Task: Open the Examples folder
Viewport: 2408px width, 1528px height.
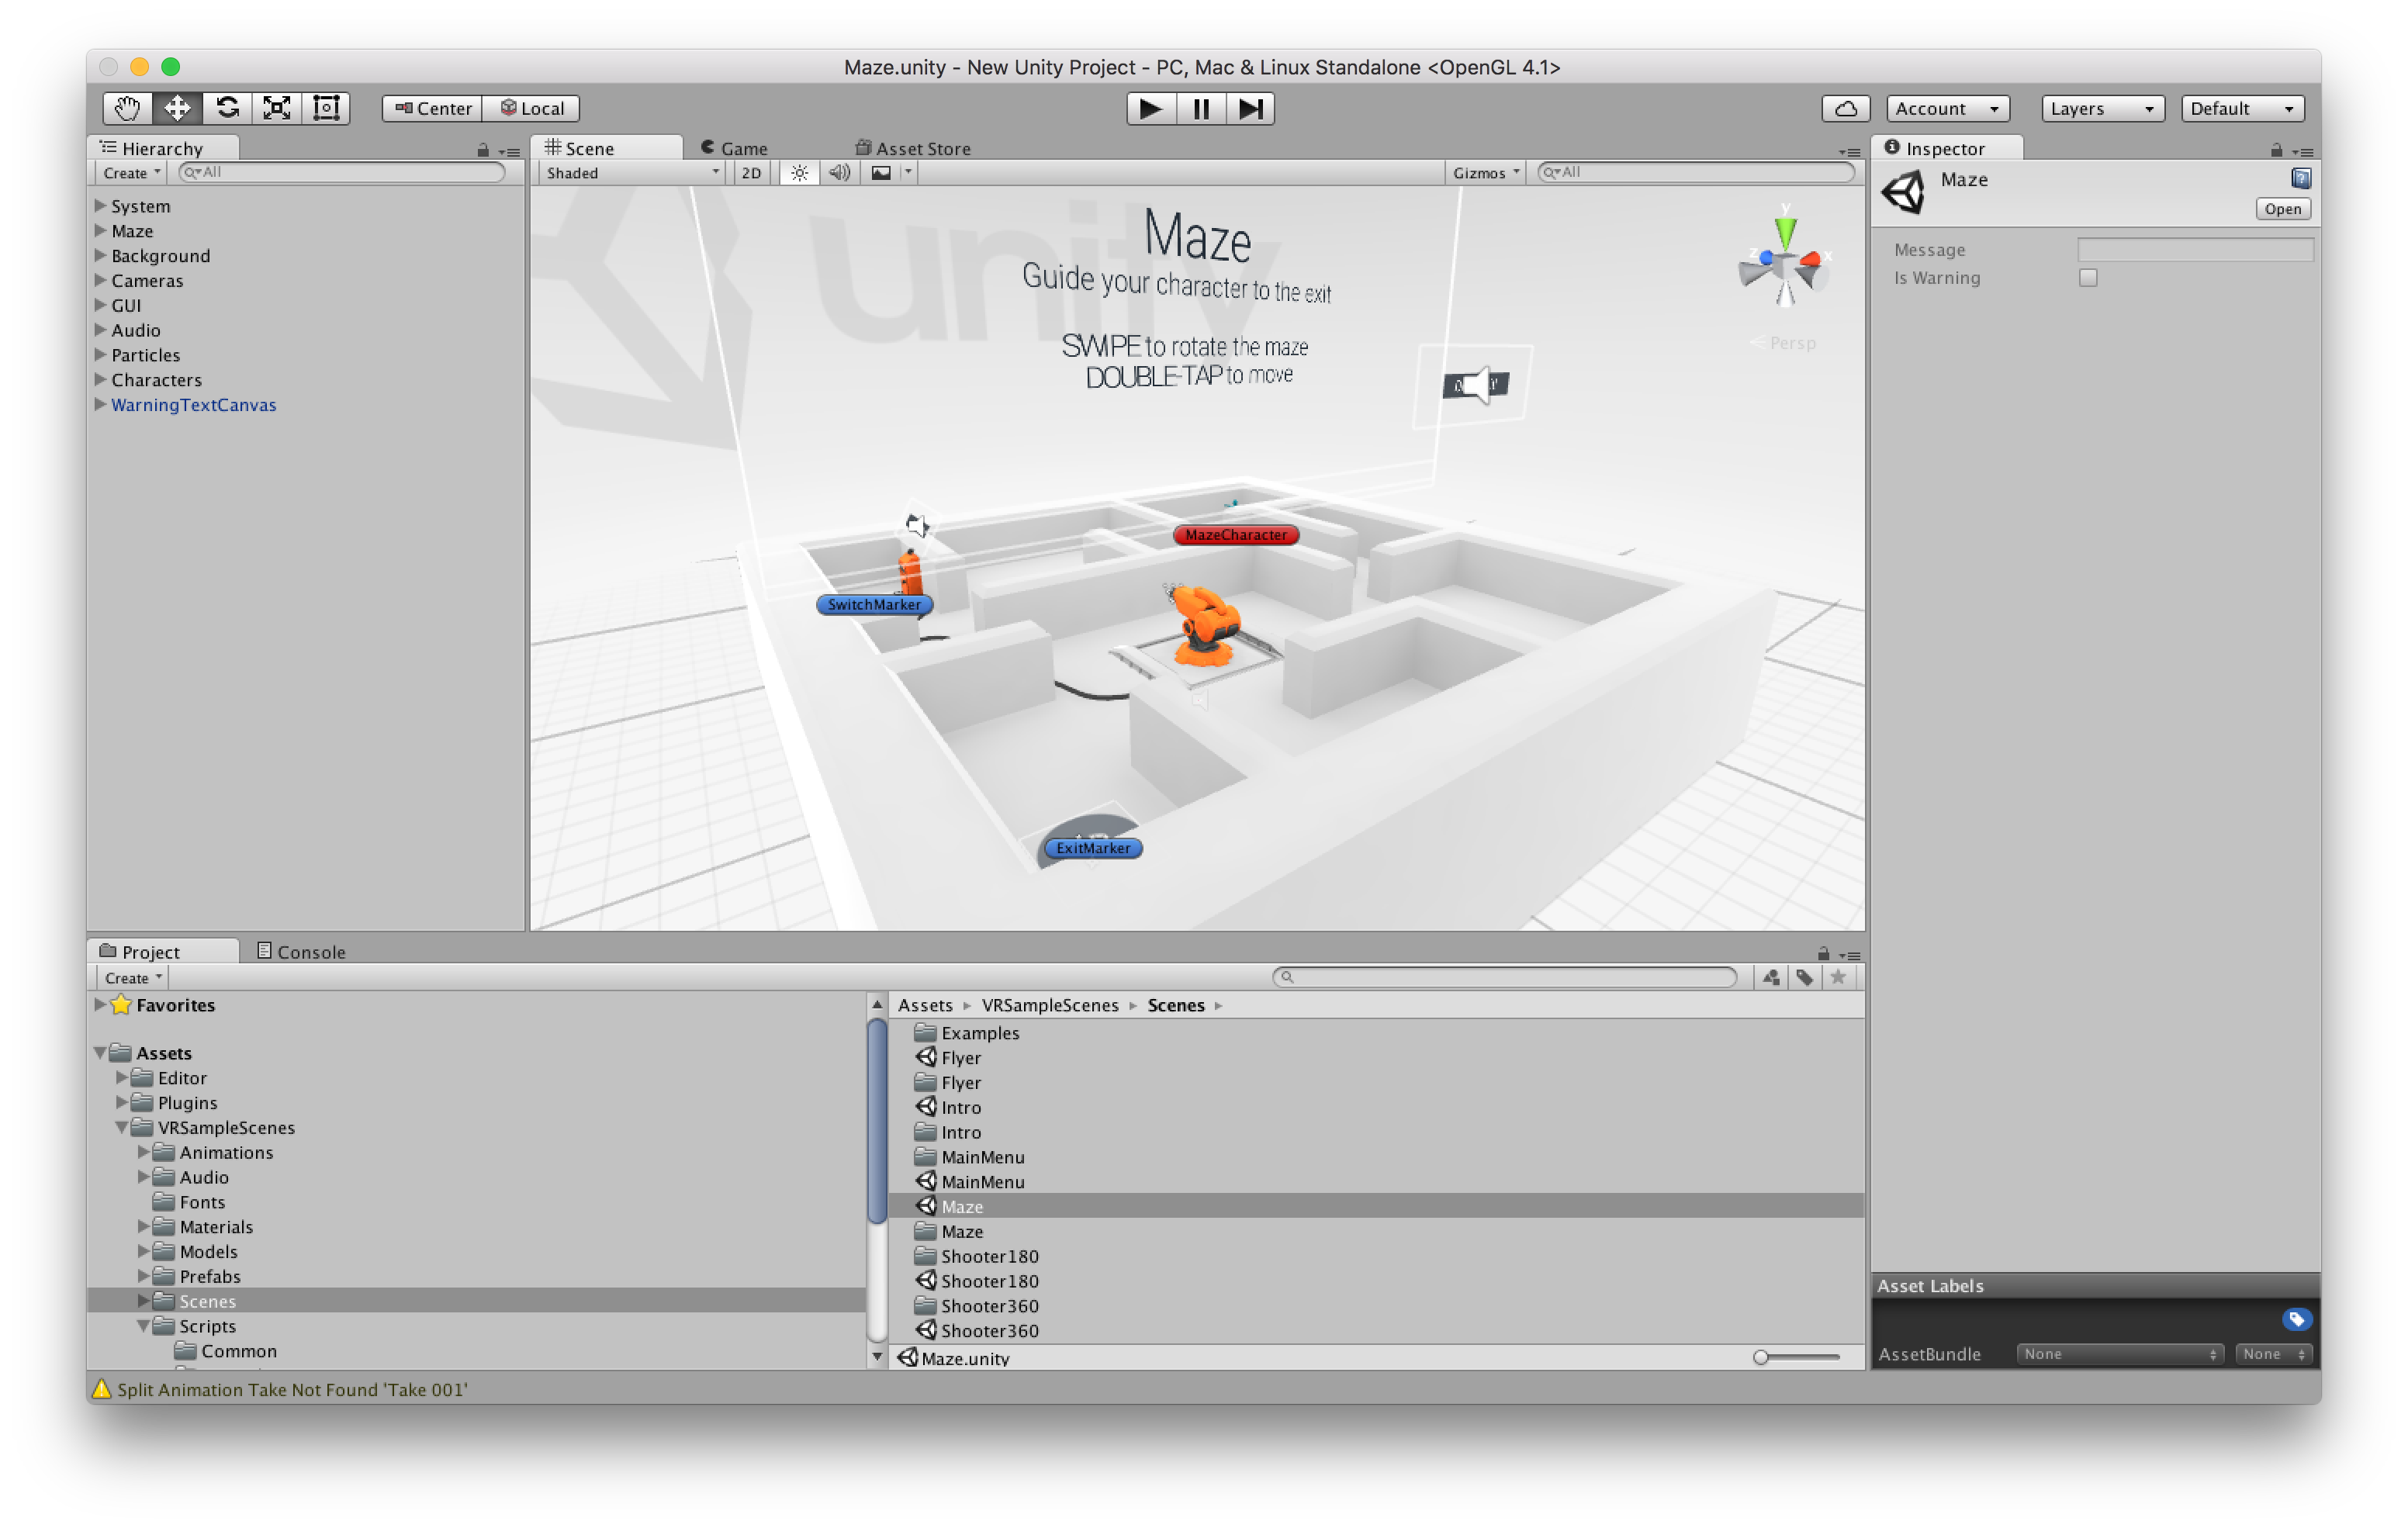Action: tap(1375, 1032)
